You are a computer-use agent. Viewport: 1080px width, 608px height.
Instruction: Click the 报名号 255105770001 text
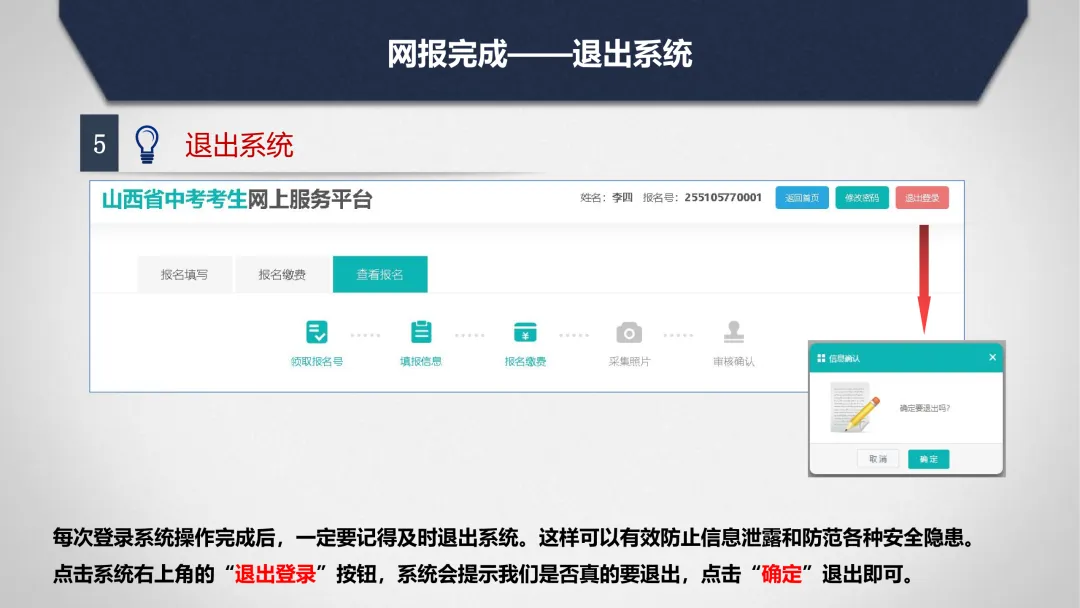coord(724,198)
